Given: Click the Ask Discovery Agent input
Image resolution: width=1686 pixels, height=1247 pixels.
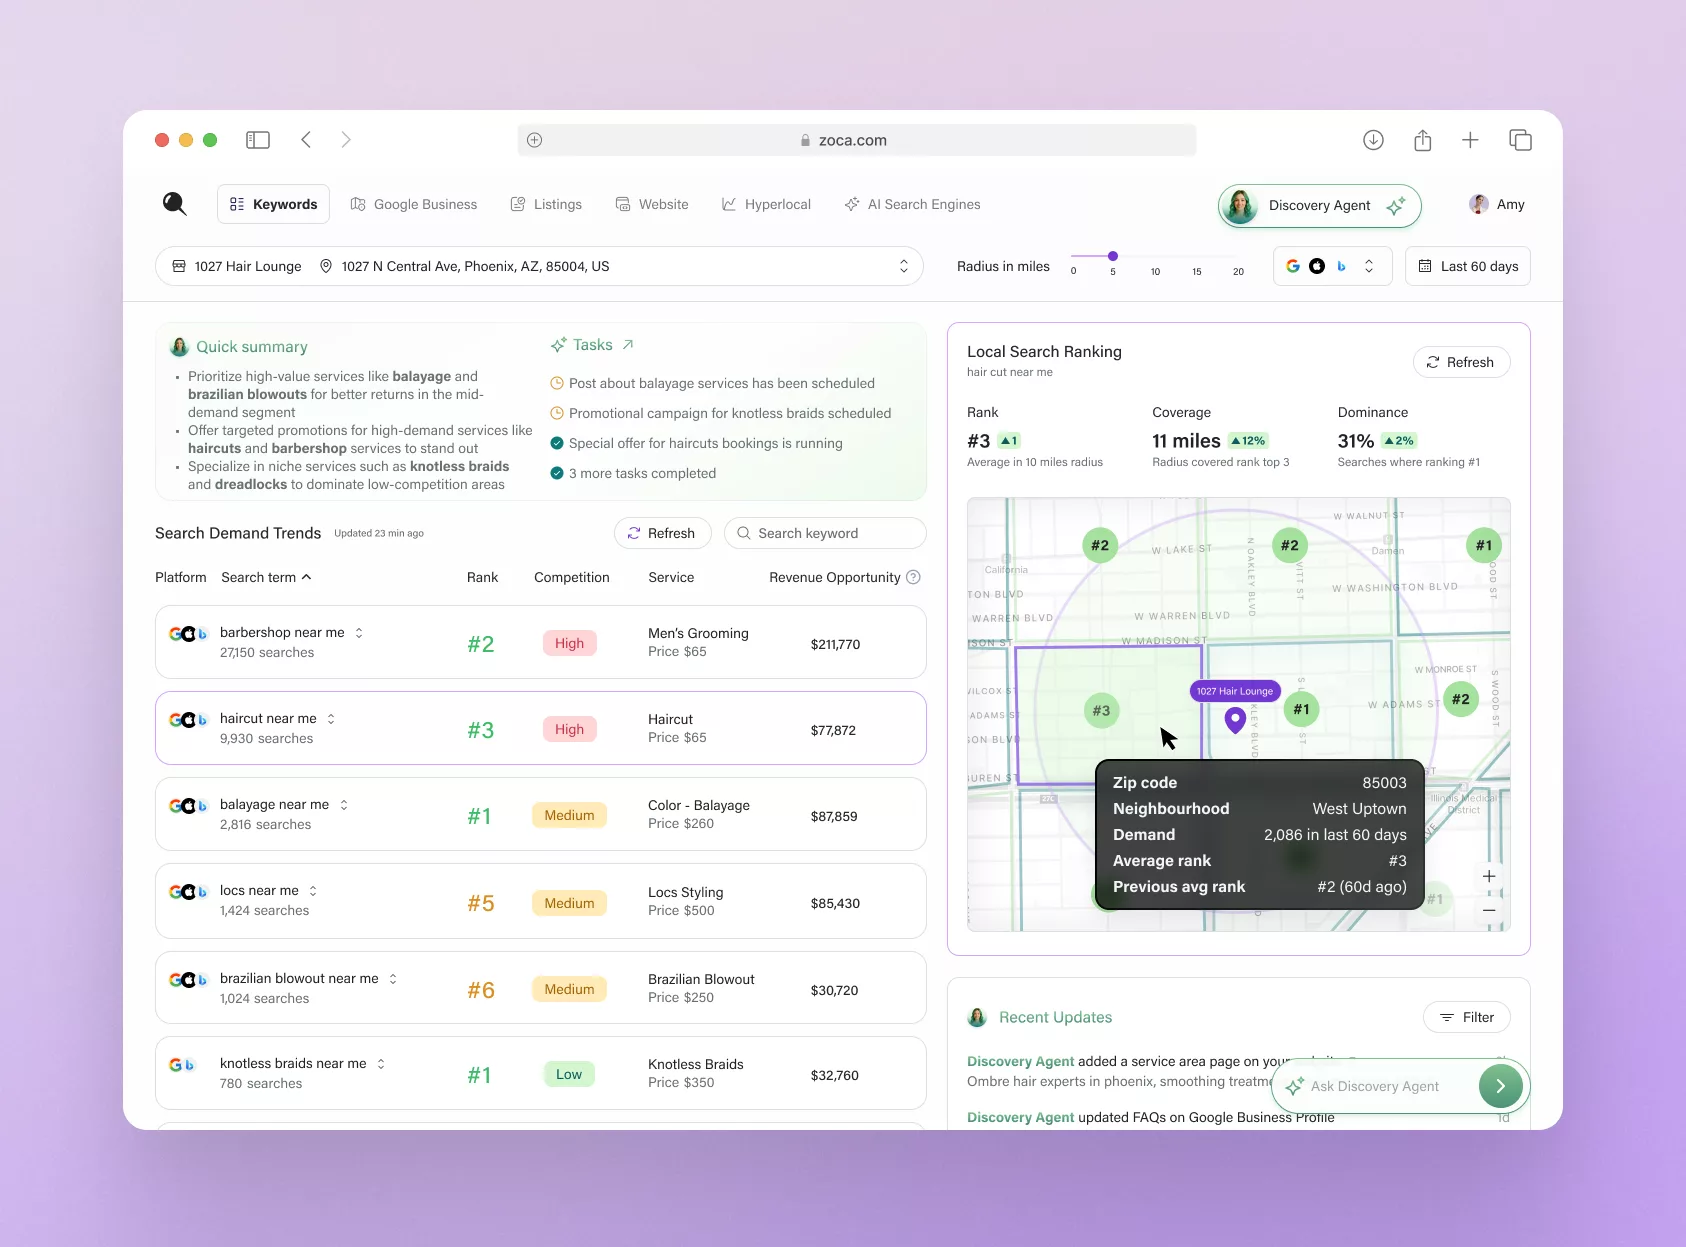Looking at the screenshot, I should tap(1374, 1086).
